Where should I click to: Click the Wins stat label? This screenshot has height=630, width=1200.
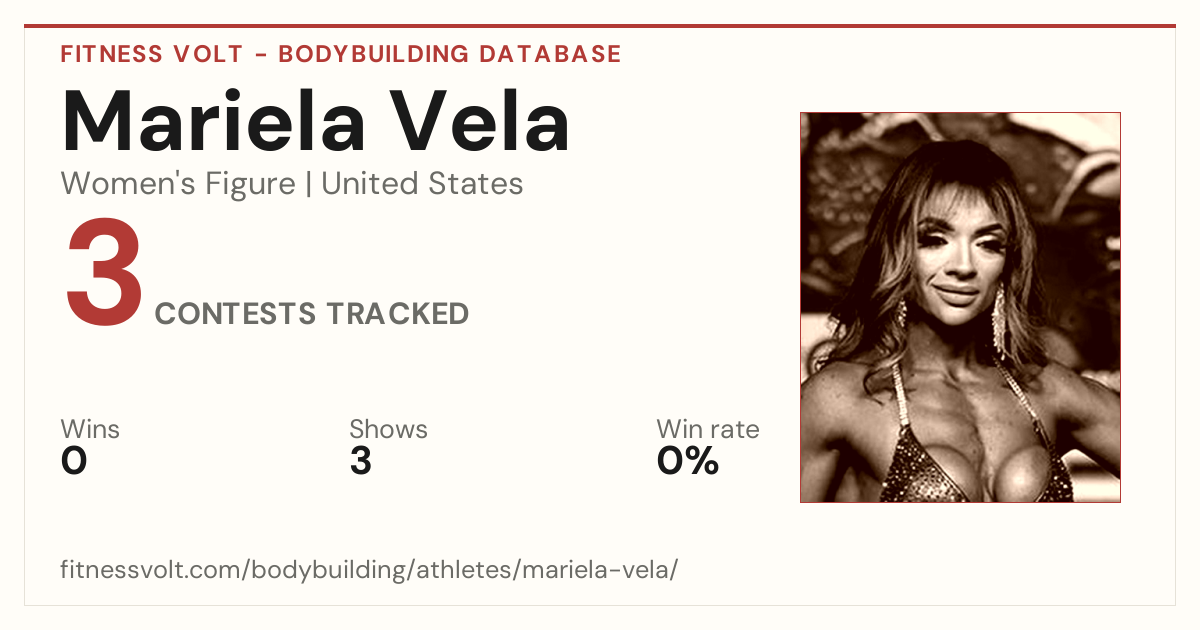[x=90, y=429]
